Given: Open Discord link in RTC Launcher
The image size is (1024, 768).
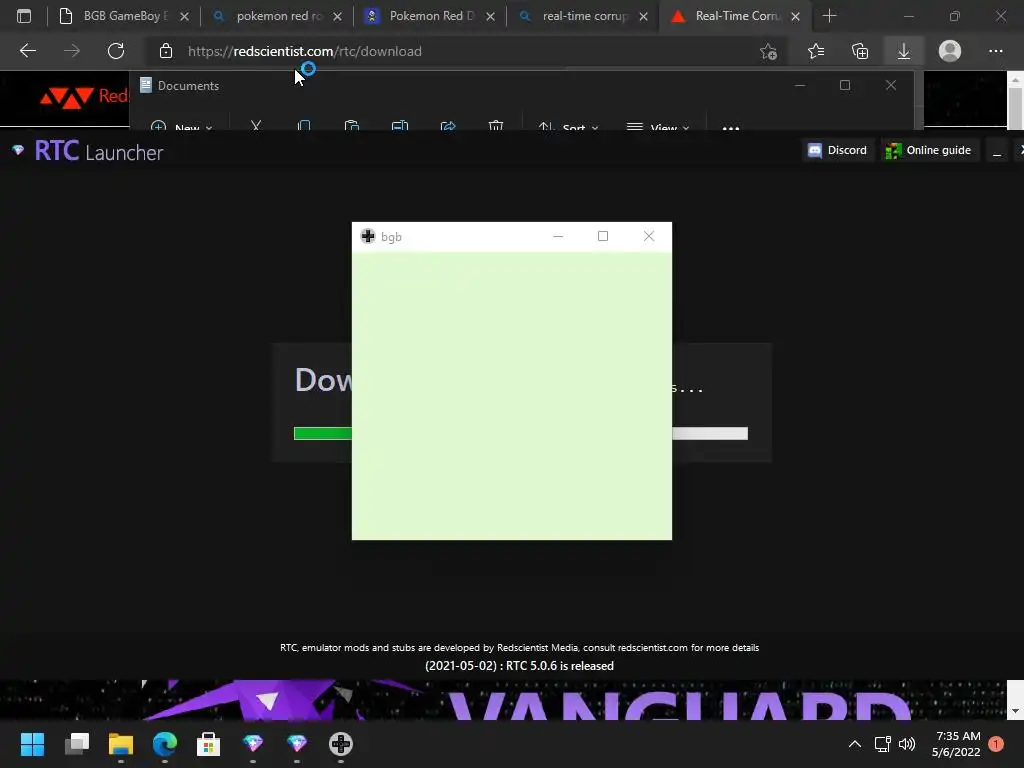Looking at the screenshot, I should pyautogui.click(x=838, y=150).
